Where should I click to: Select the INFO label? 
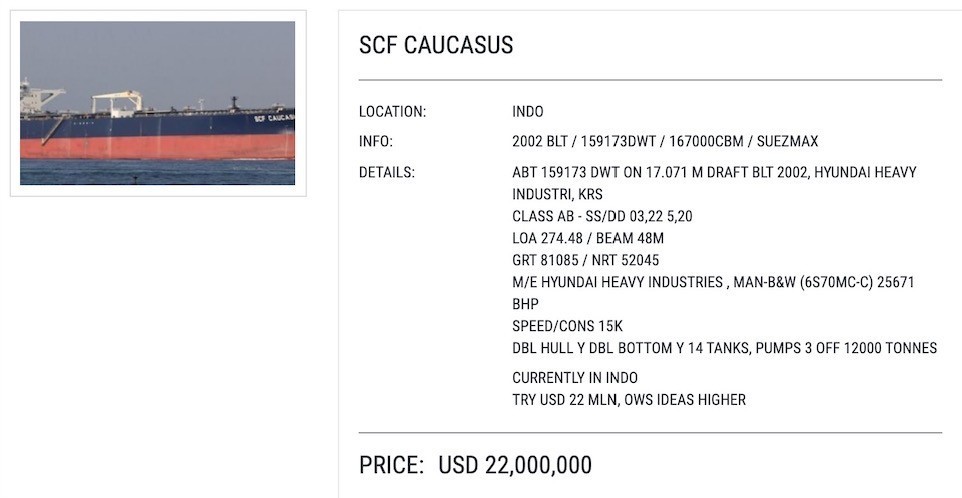coord(375,142)
